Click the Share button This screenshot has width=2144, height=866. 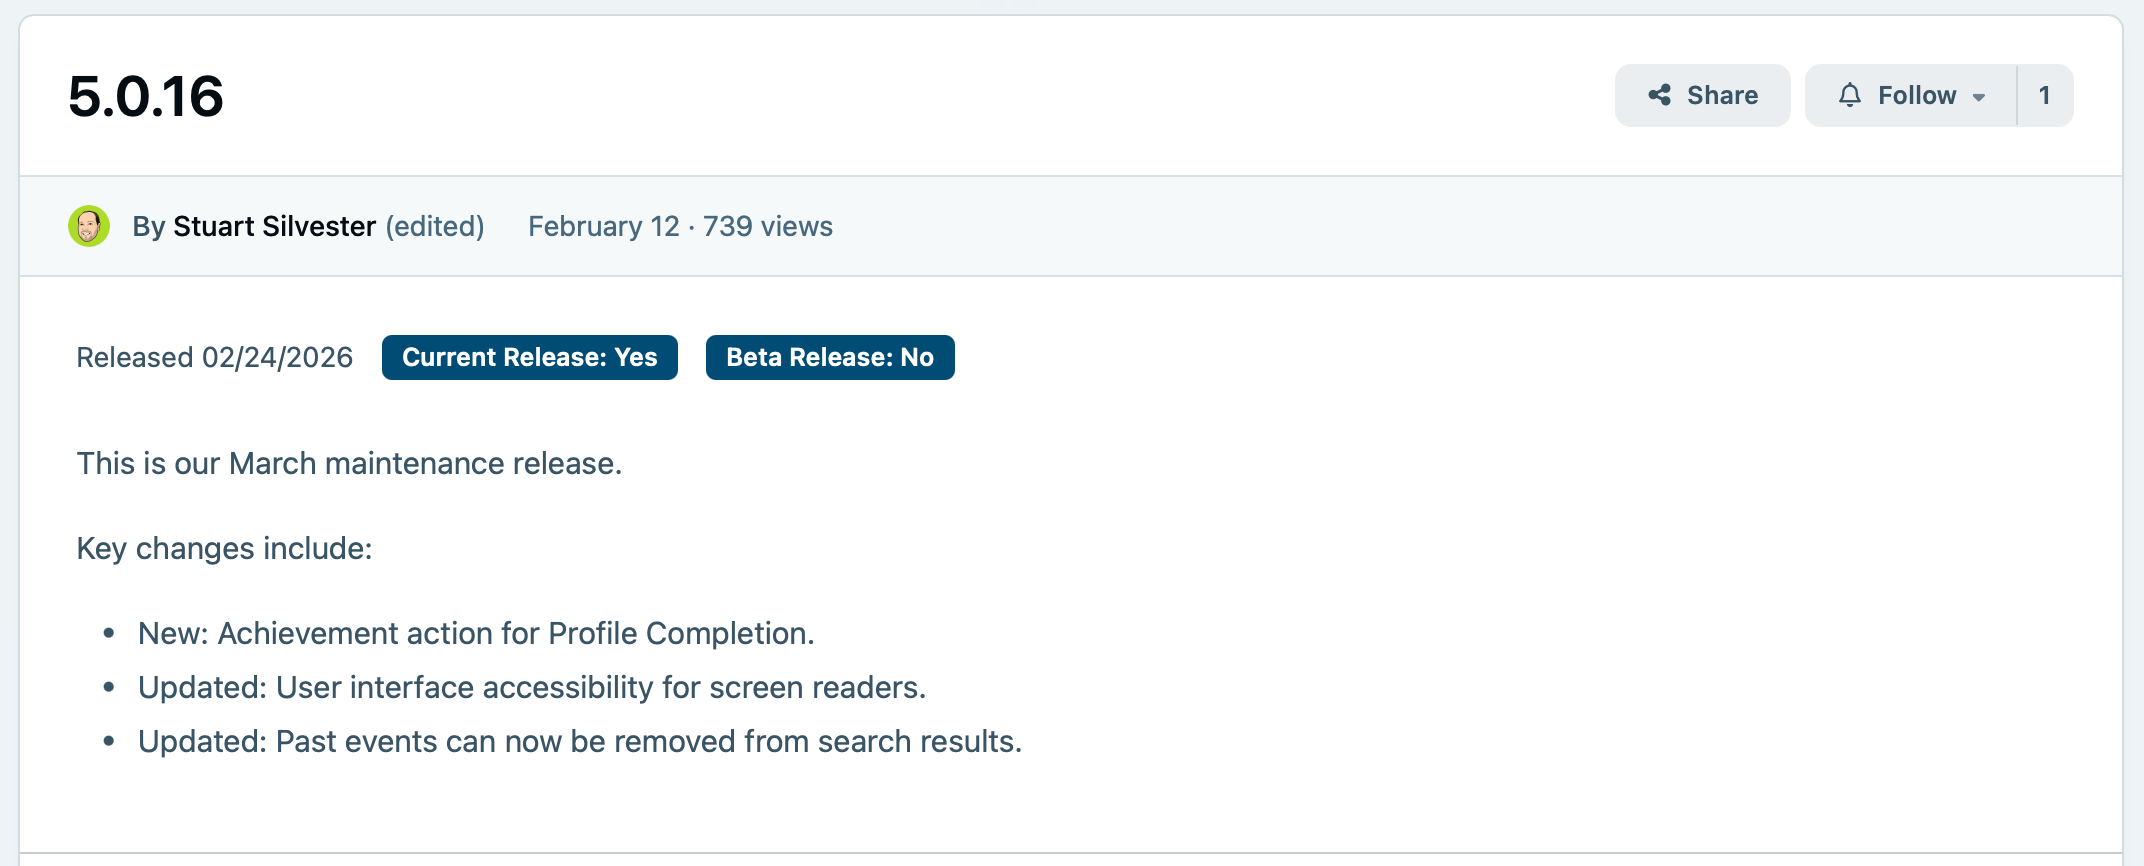tap(1702, 95)
